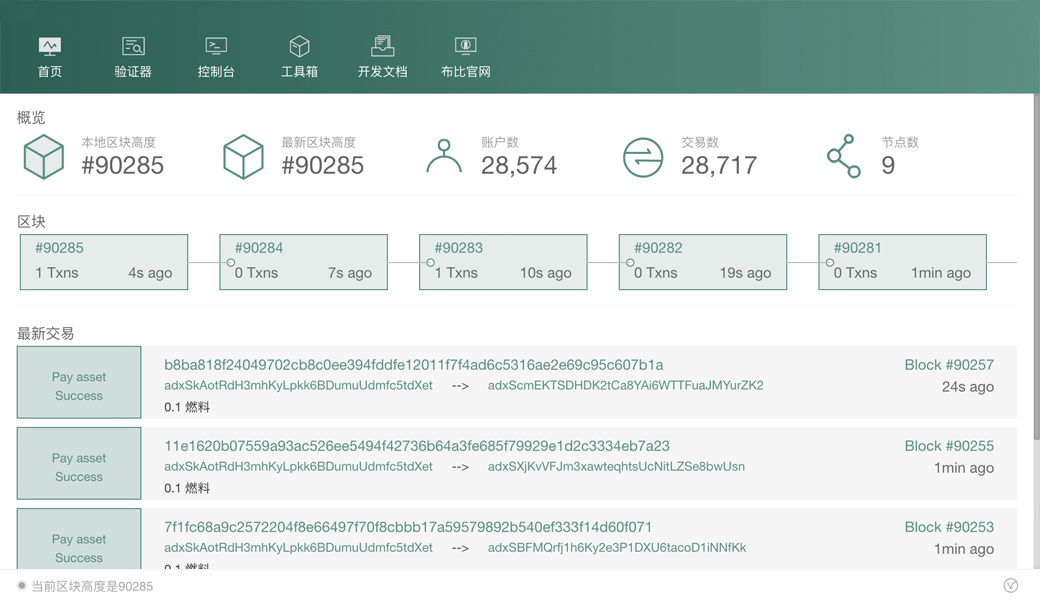Select block #90283 card
The image size is (1040, 600).
pyautogui.click(x=503, y=262)
